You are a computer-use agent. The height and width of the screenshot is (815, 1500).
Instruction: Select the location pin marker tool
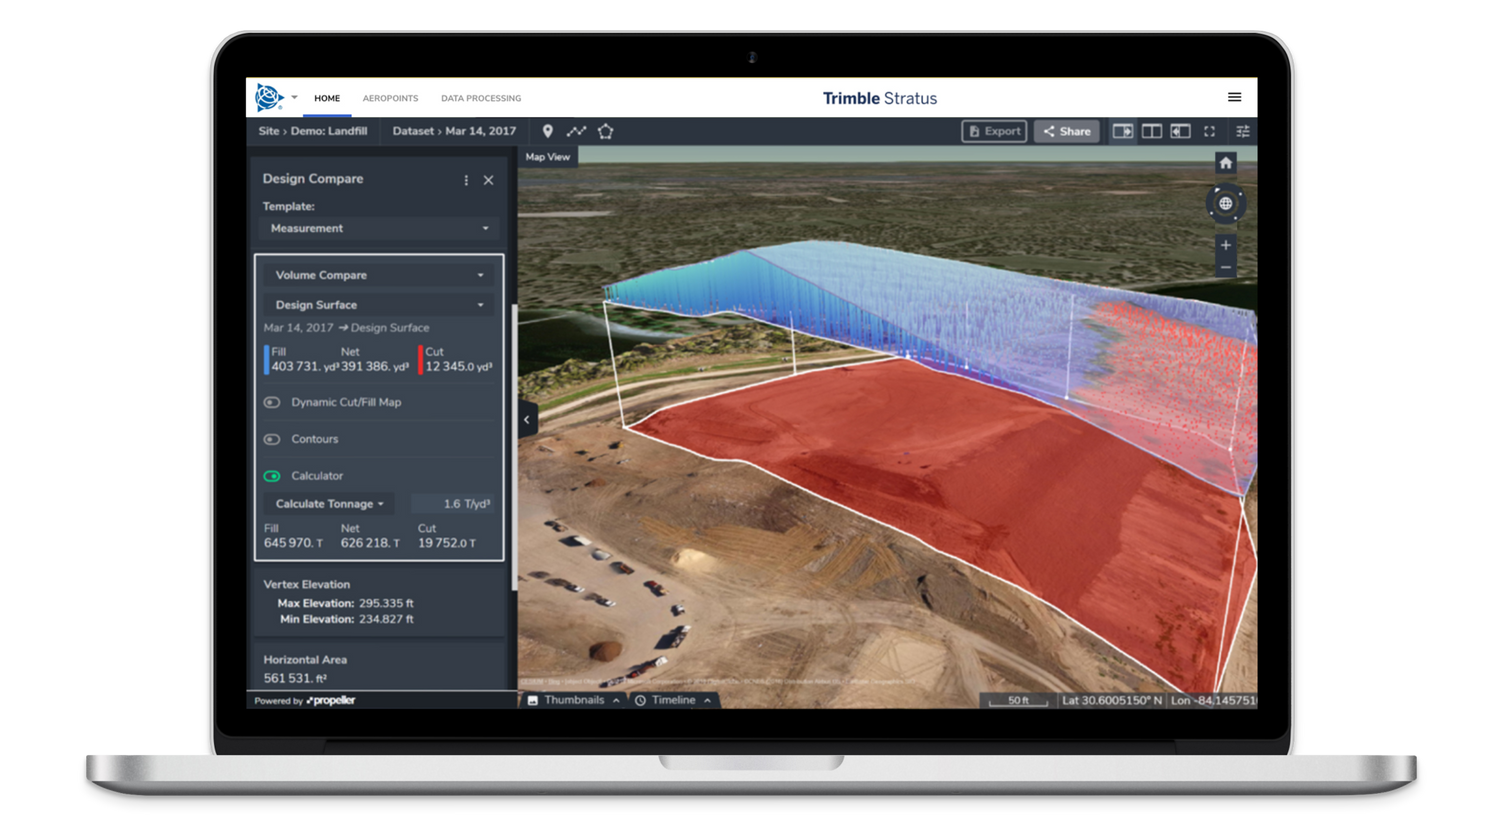point(548,131)
